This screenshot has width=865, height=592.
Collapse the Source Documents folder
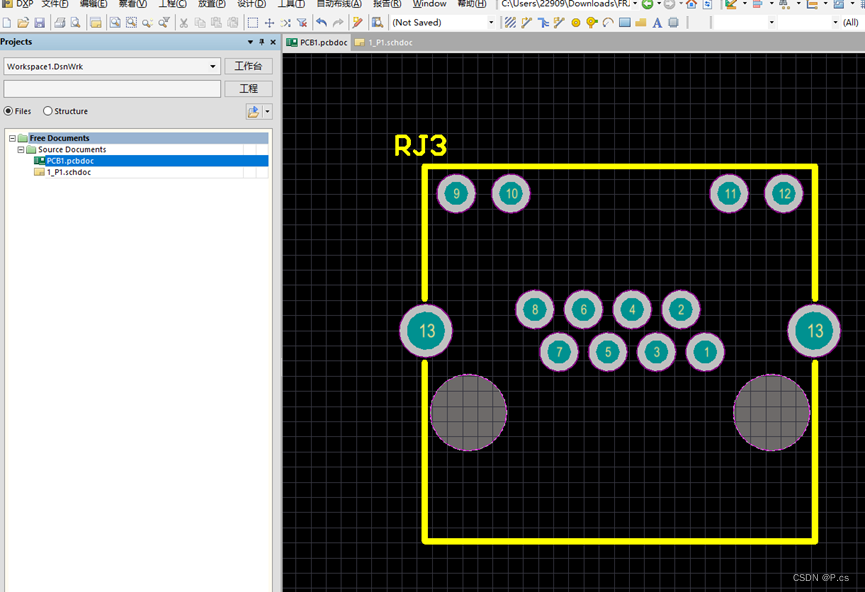pyautogui.click(x=21, y=150)
